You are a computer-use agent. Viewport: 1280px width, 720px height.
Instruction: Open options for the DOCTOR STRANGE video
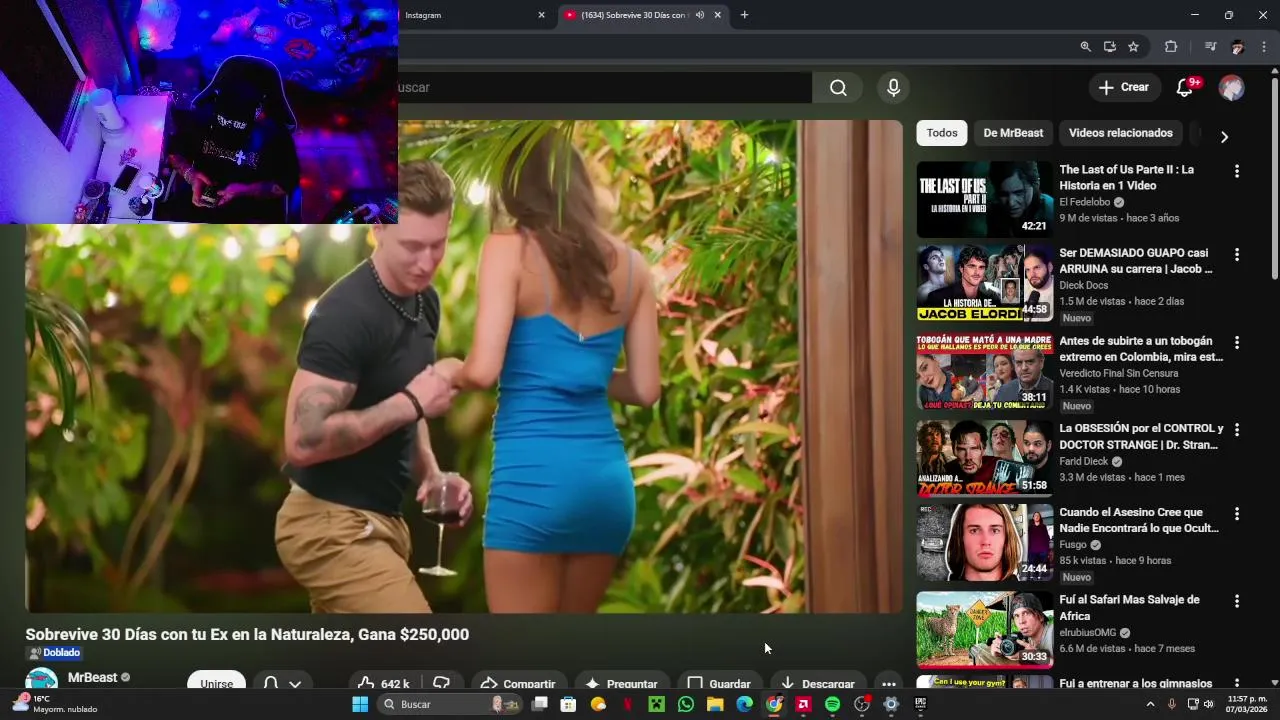[x=1237, y=430]
